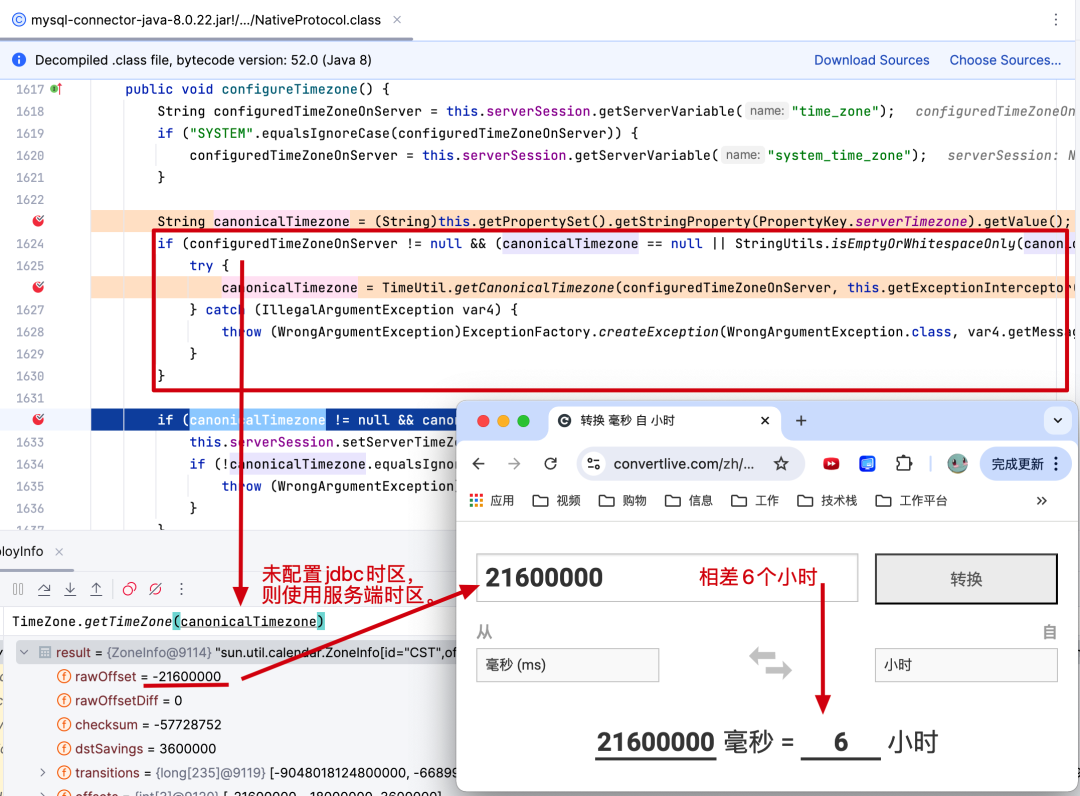Open the 应用 apps shortcut in bookmarks bar

(x=492, y=501)
